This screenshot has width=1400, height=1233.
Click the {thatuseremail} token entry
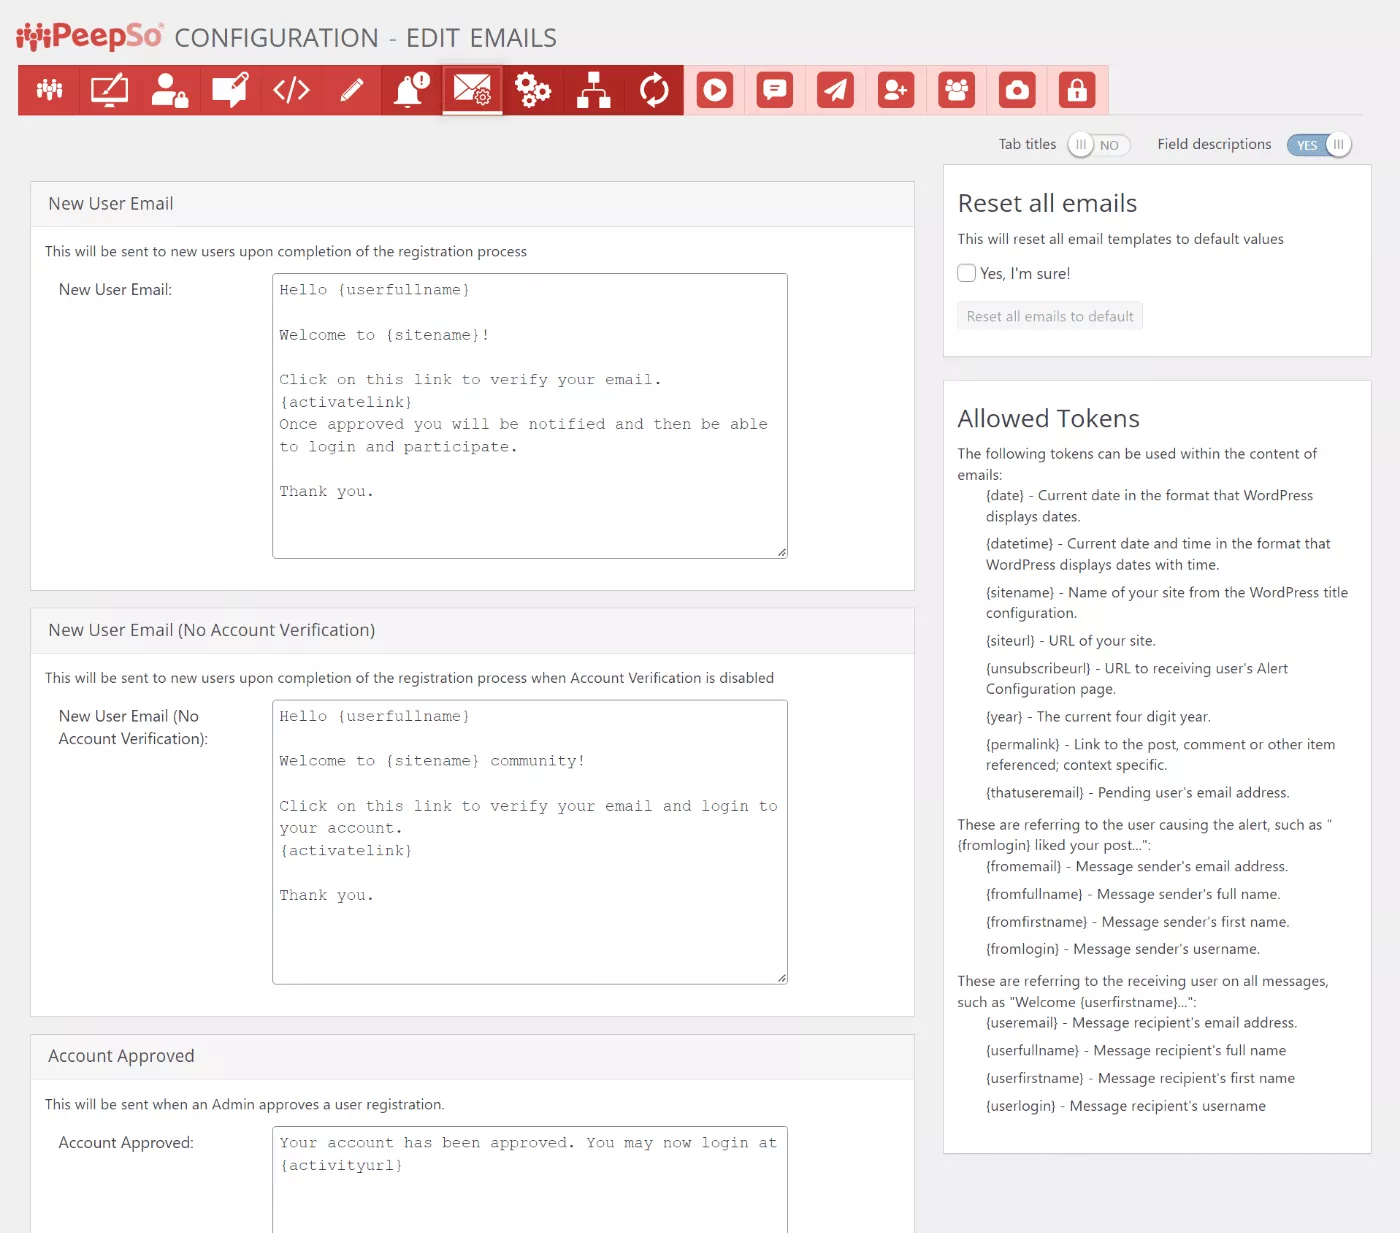click(1138, 793)
